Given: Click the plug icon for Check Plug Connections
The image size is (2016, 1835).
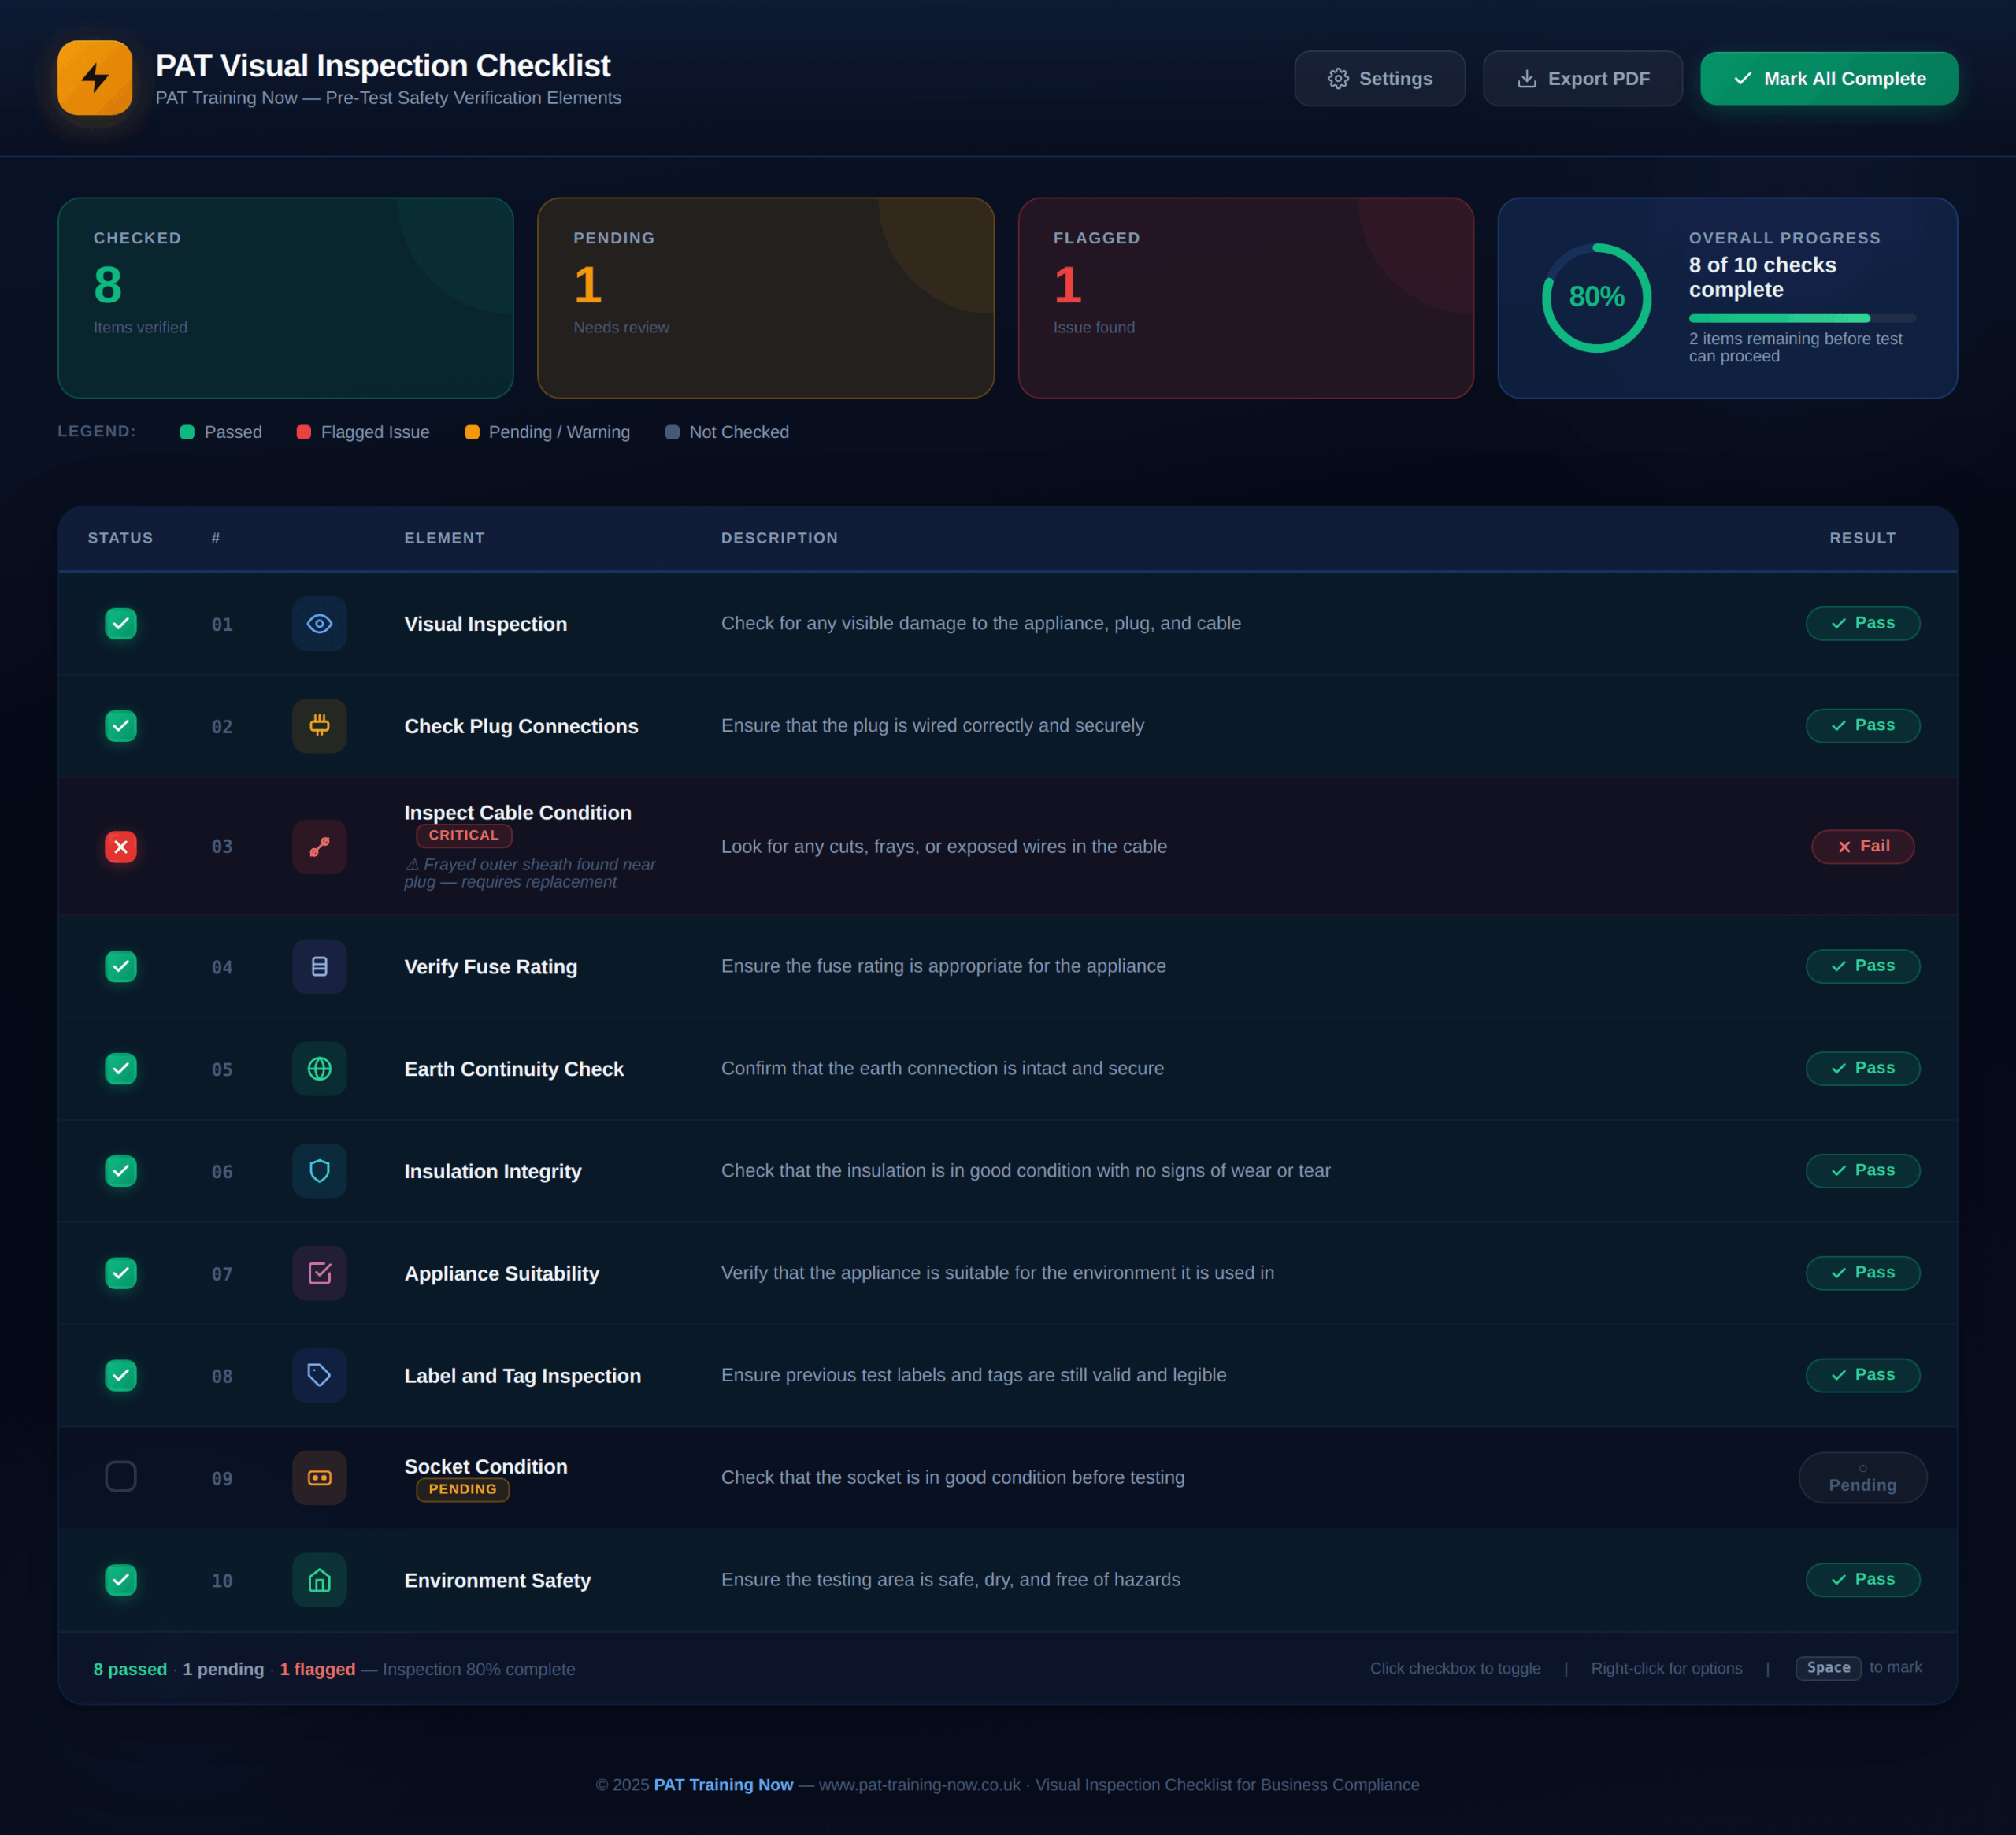Looking at the screenshot, I should pyautogui.click(x=319, y=726).
